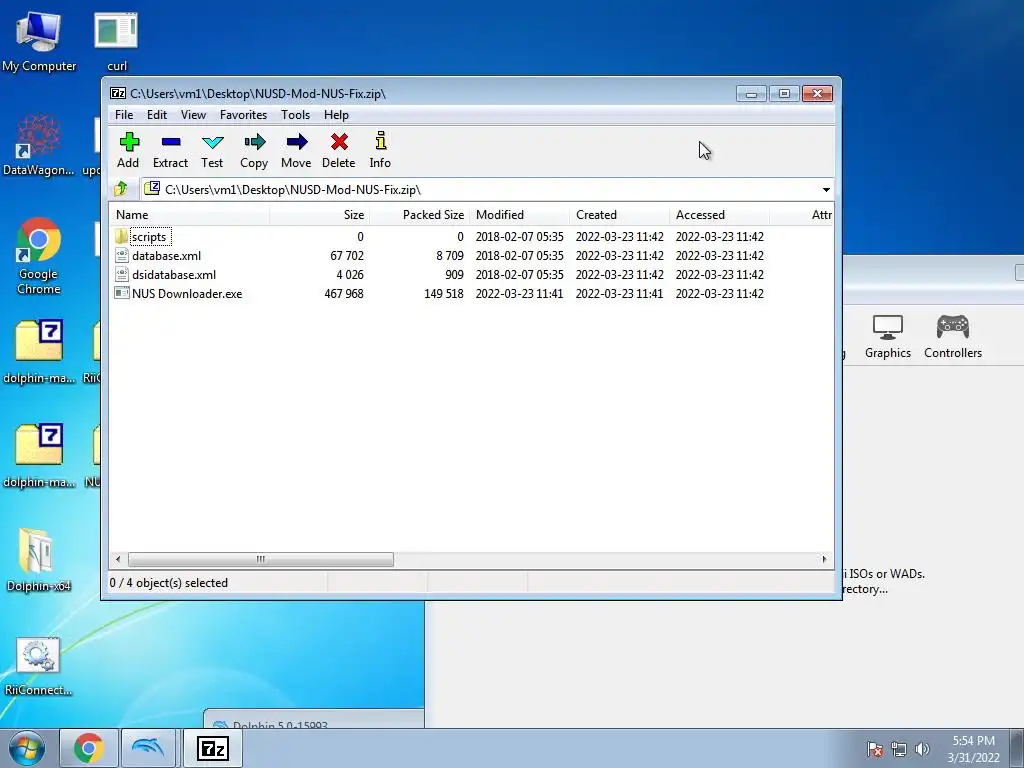Click the horizontal scrollbar thumb
The image size is (1024, 768).
coord(261,559)
